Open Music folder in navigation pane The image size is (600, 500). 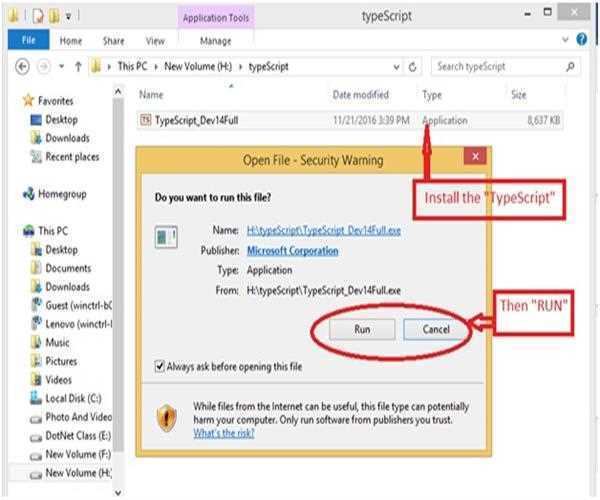coord(57,343)
